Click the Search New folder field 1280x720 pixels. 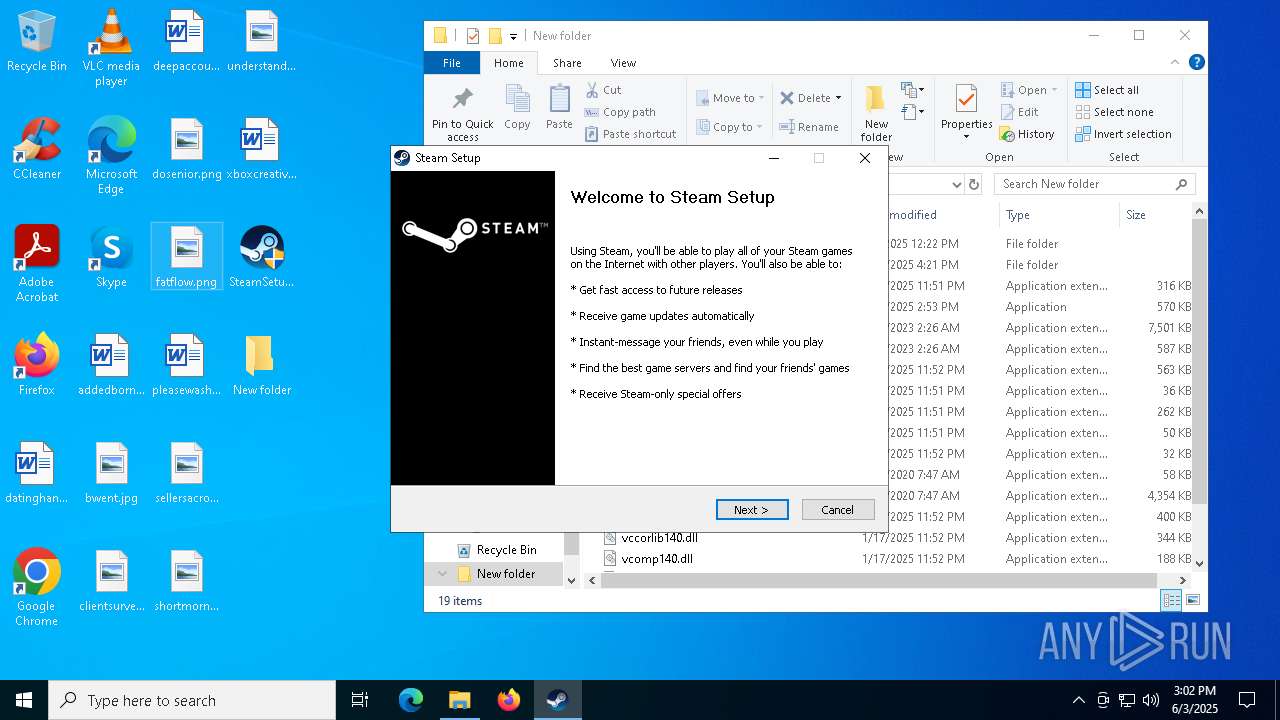(x=1094, y=184)
